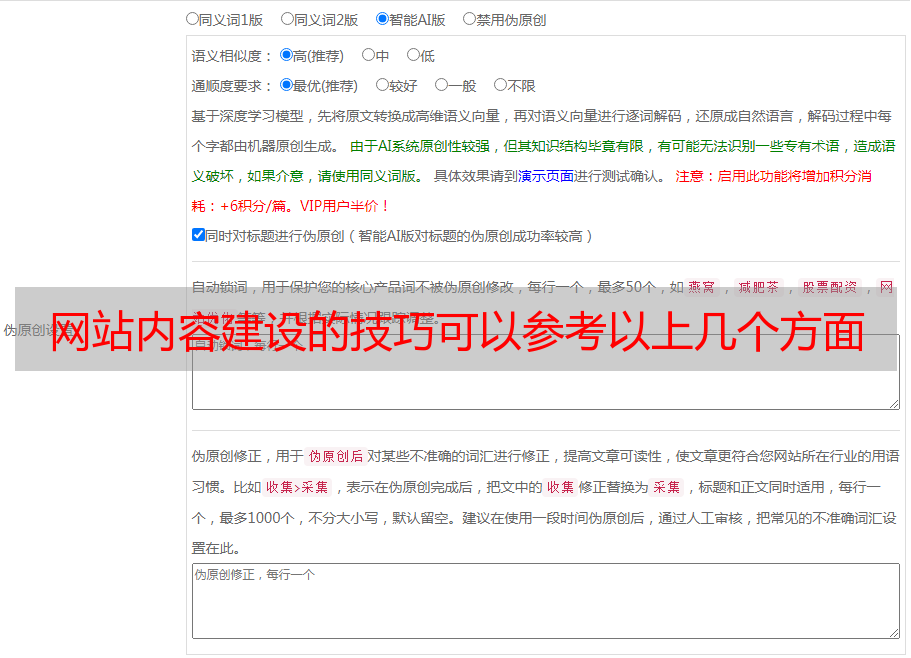Click the red VIP用户半价 notice text
Screen dimensions: 911x658
point(345,206)
